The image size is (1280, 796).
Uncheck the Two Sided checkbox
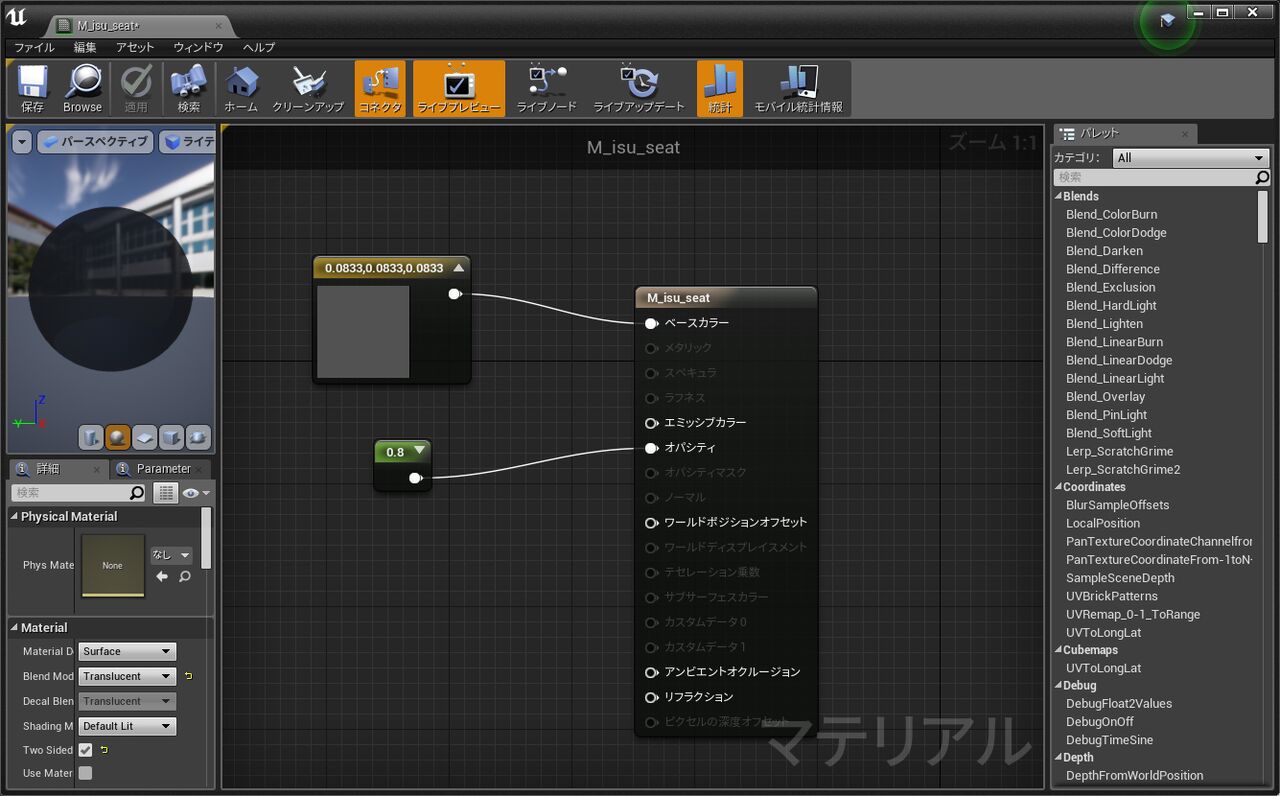point(86,750)
